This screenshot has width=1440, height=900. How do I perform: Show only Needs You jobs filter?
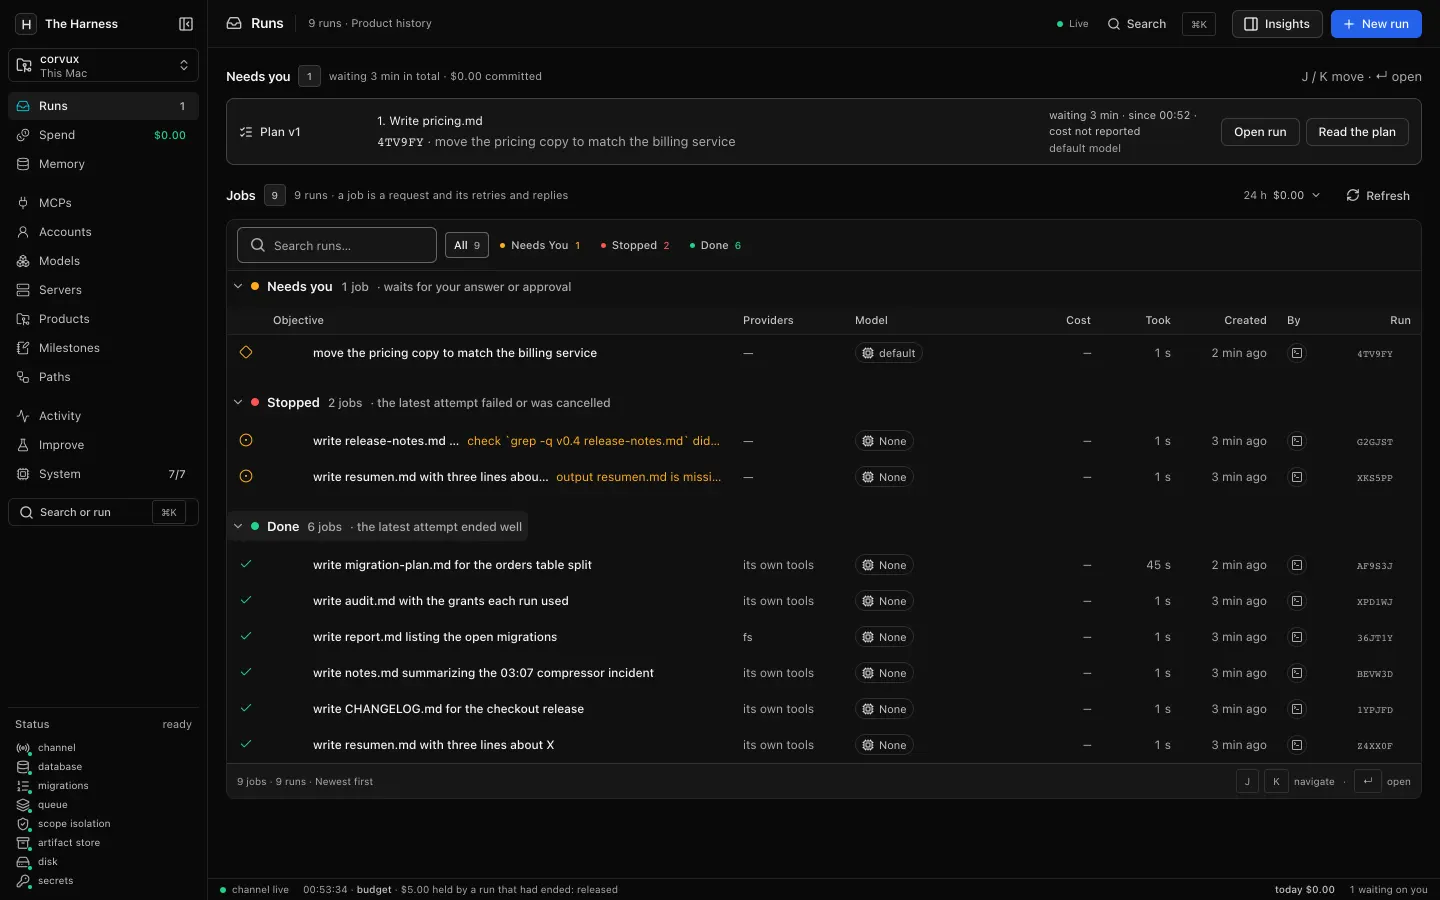(540, 245)
